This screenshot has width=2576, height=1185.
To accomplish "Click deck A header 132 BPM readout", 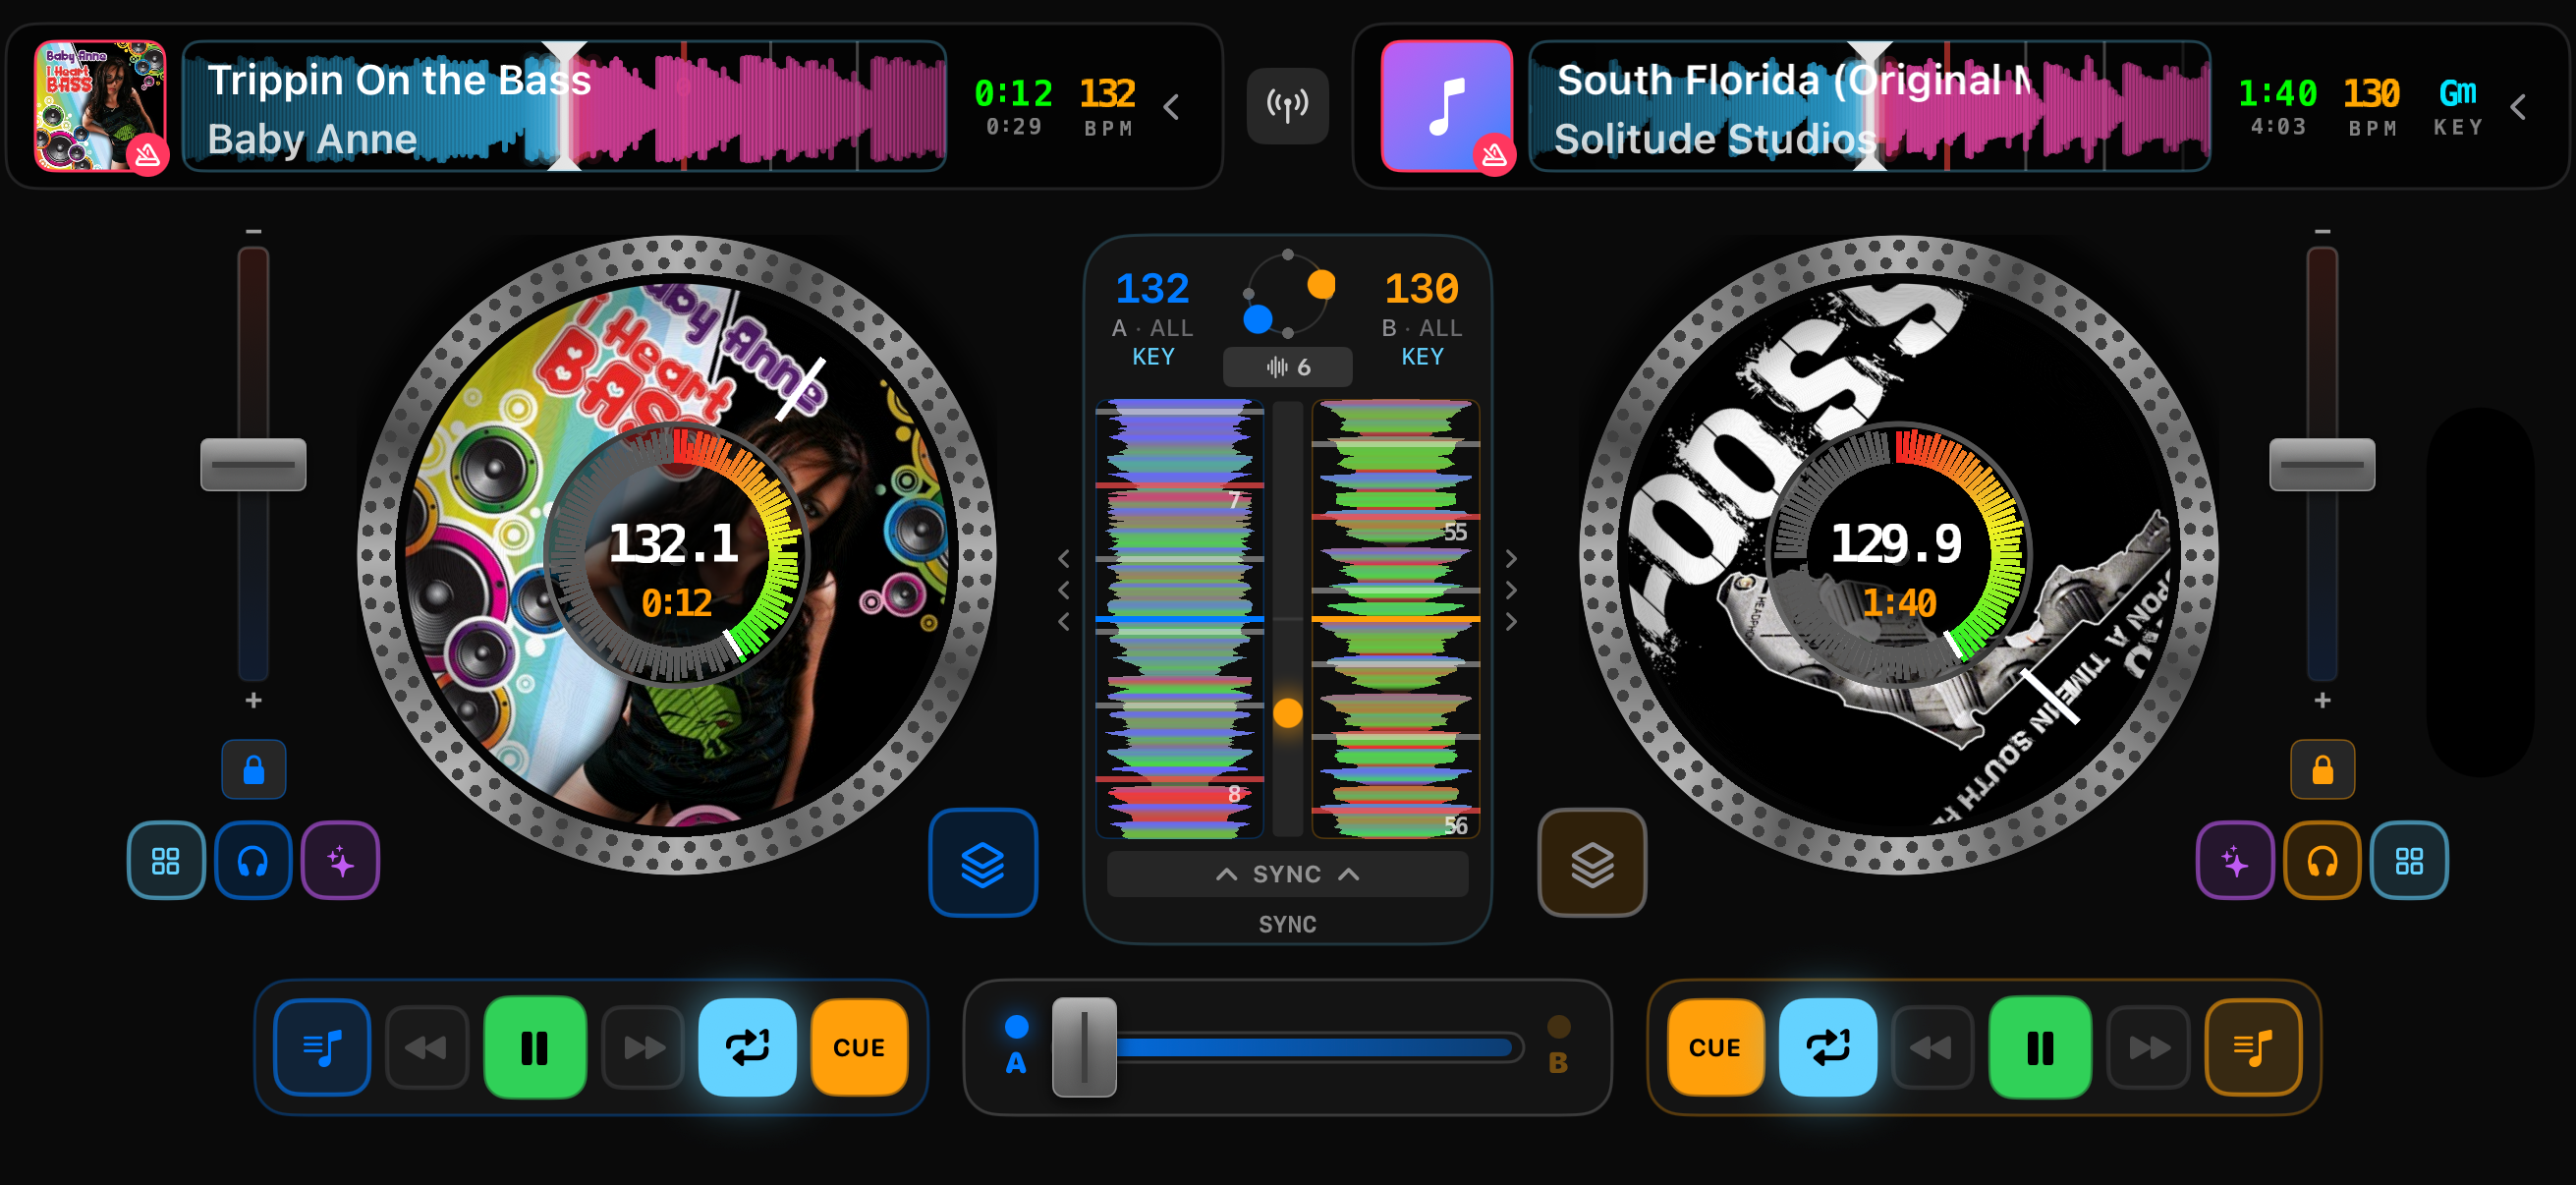I will point(1108,105).
